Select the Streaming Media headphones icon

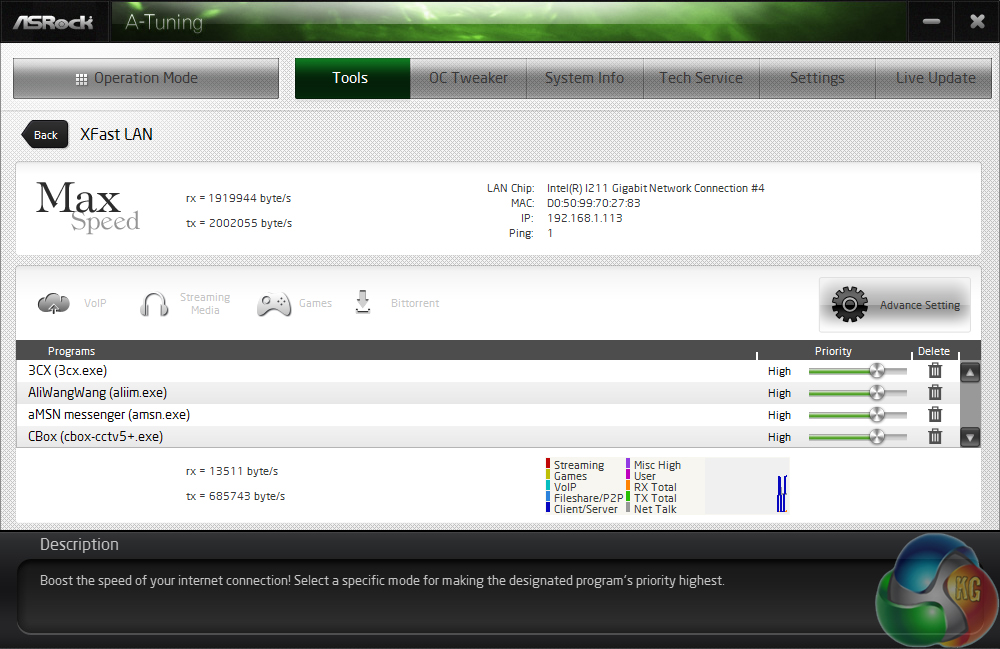[x=154, y=304]
